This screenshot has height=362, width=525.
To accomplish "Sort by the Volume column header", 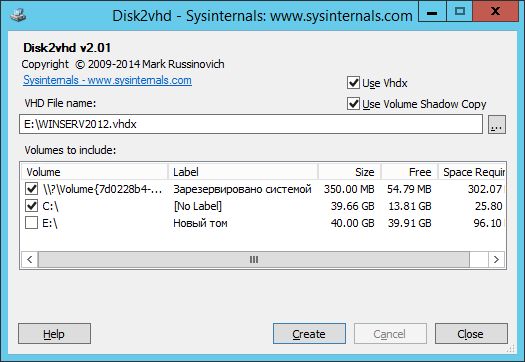I will click(x=94, y=172).
